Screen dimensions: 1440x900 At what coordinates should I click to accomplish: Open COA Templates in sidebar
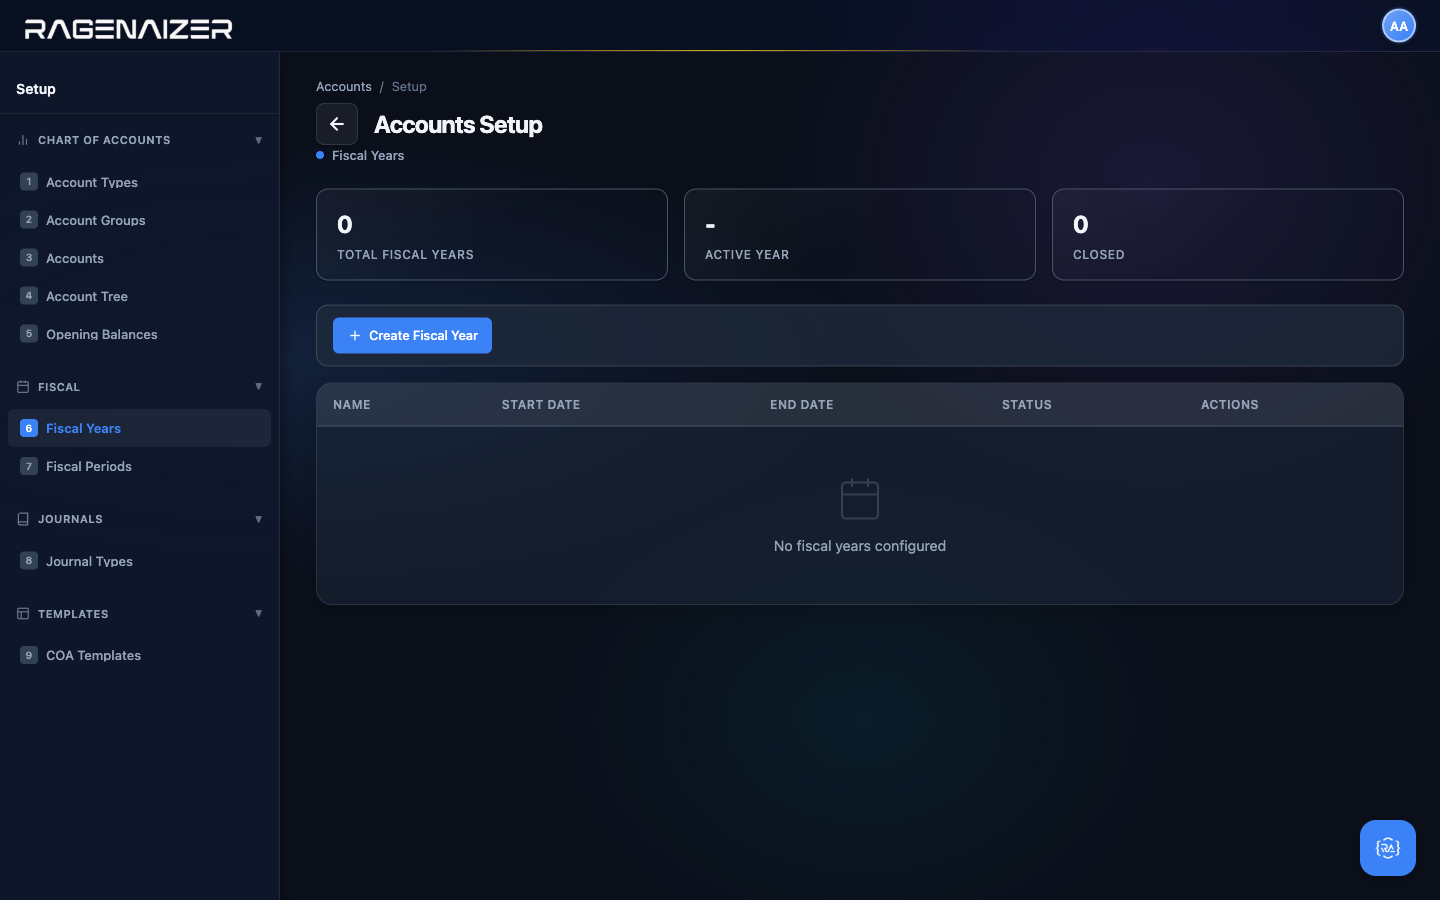pos(139,656)
